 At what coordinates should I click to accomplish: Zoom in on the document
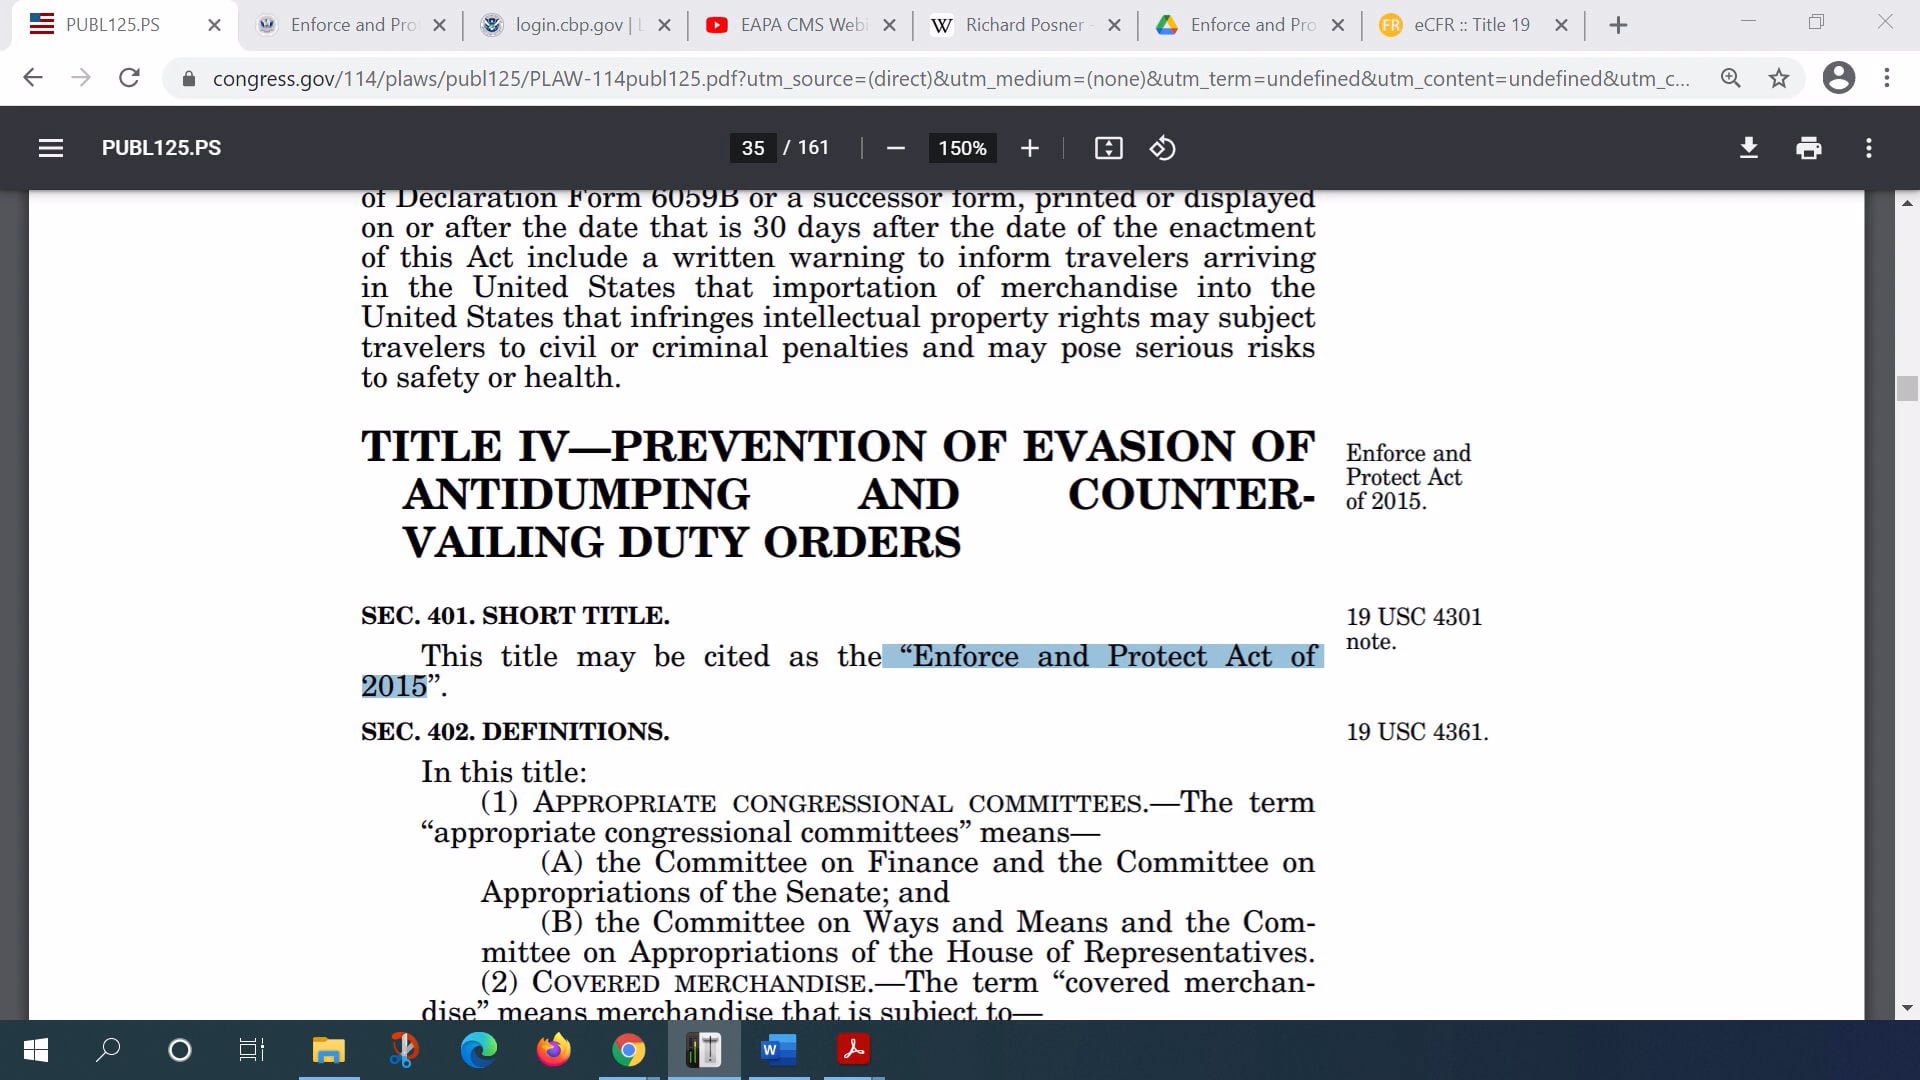point(1030,148)
